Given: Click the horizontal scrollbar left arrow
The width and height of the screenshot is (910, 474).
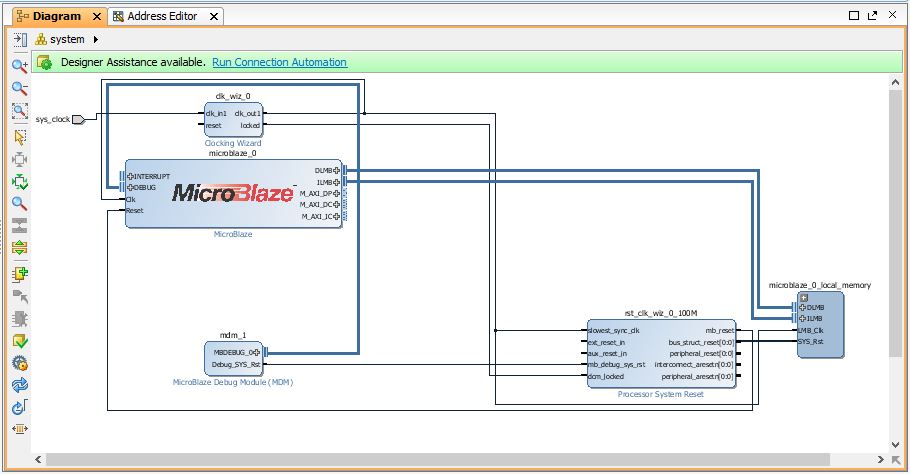Looking at the screenshot, I should pos(38,459).
